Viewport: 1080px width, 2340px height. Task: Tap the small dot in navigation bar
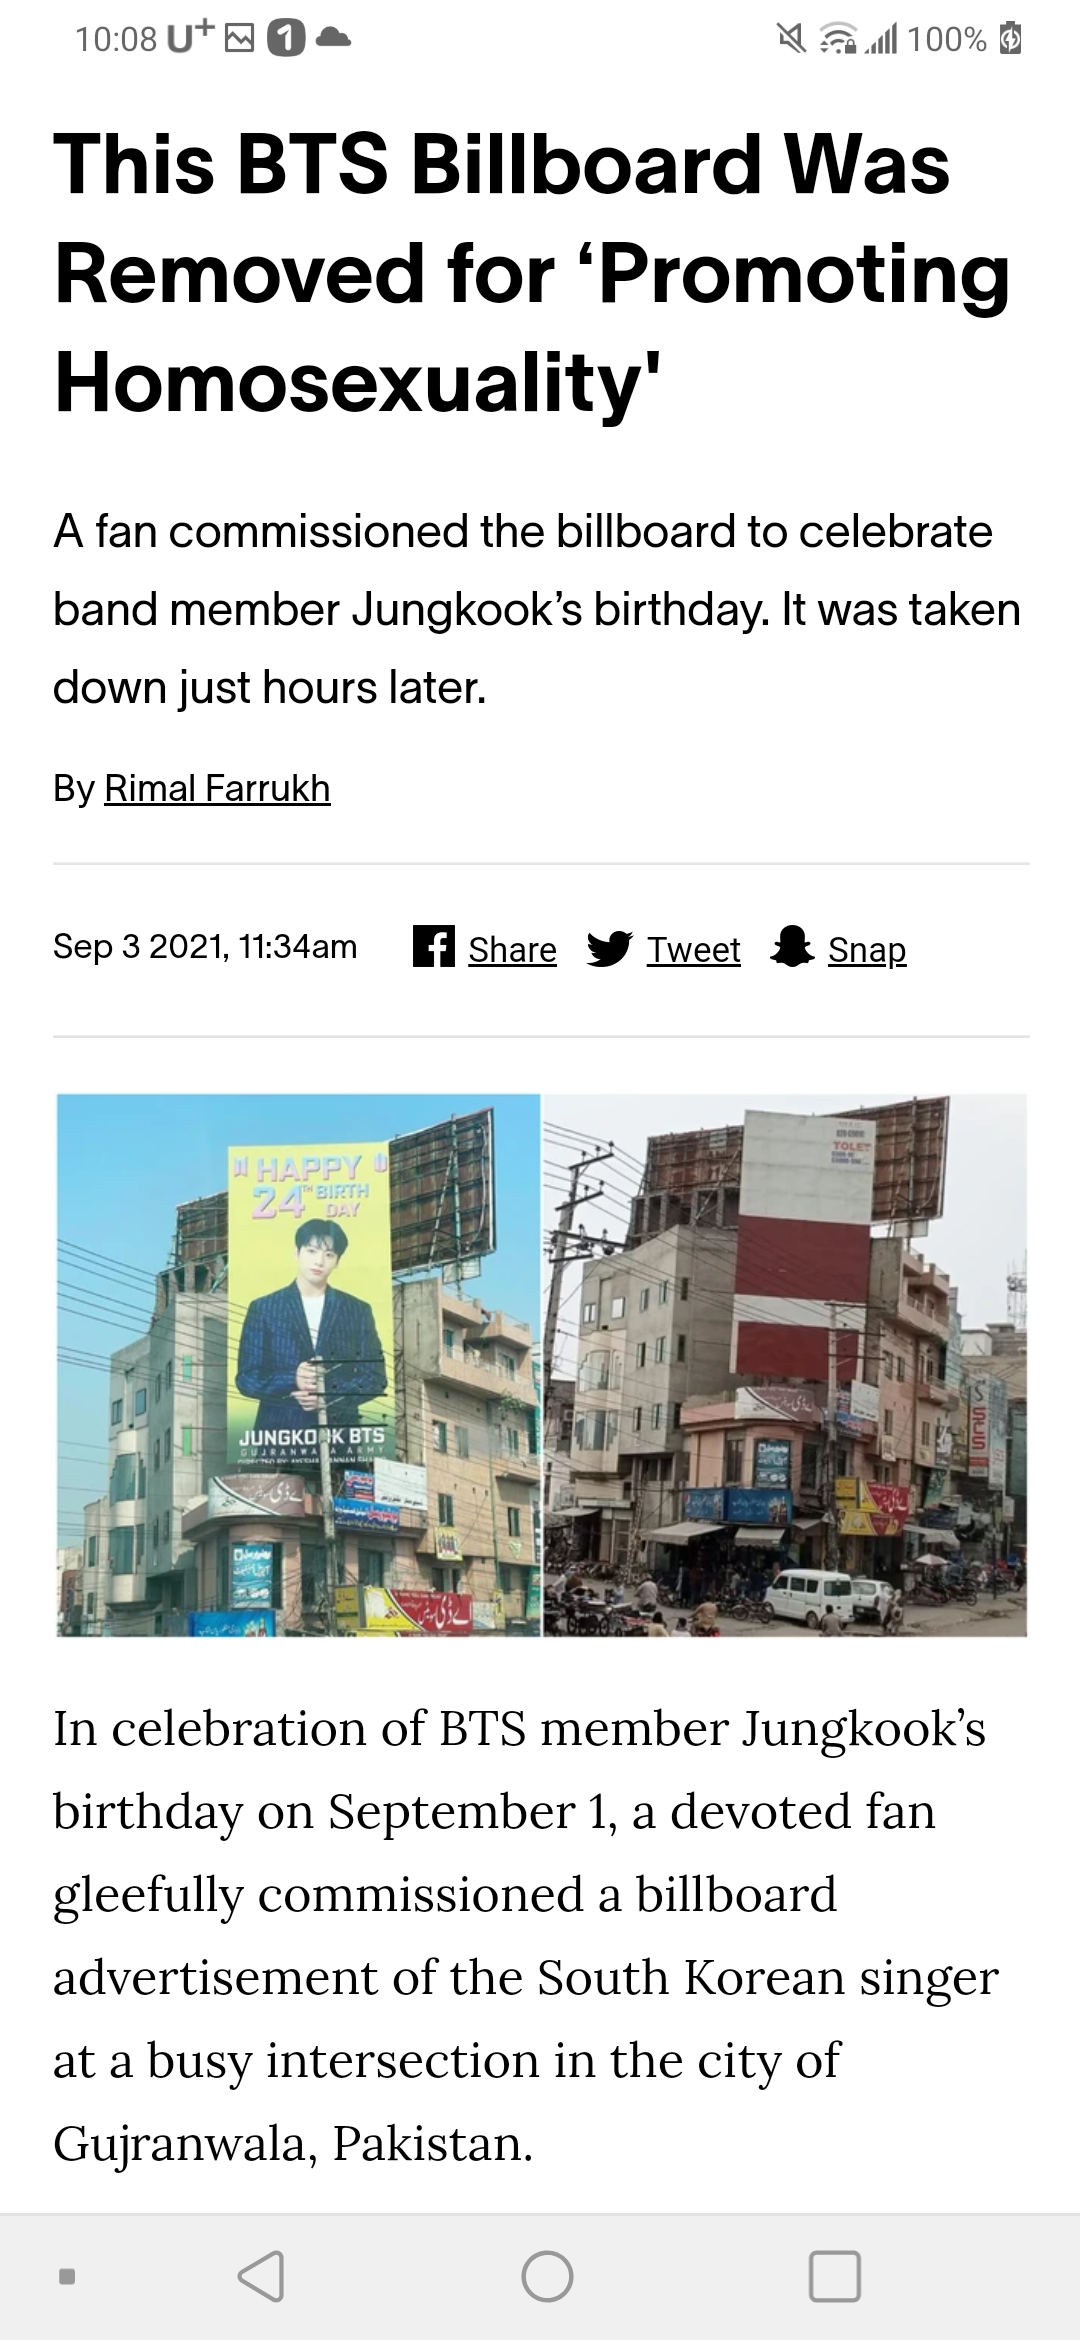tap(67, 2276)
